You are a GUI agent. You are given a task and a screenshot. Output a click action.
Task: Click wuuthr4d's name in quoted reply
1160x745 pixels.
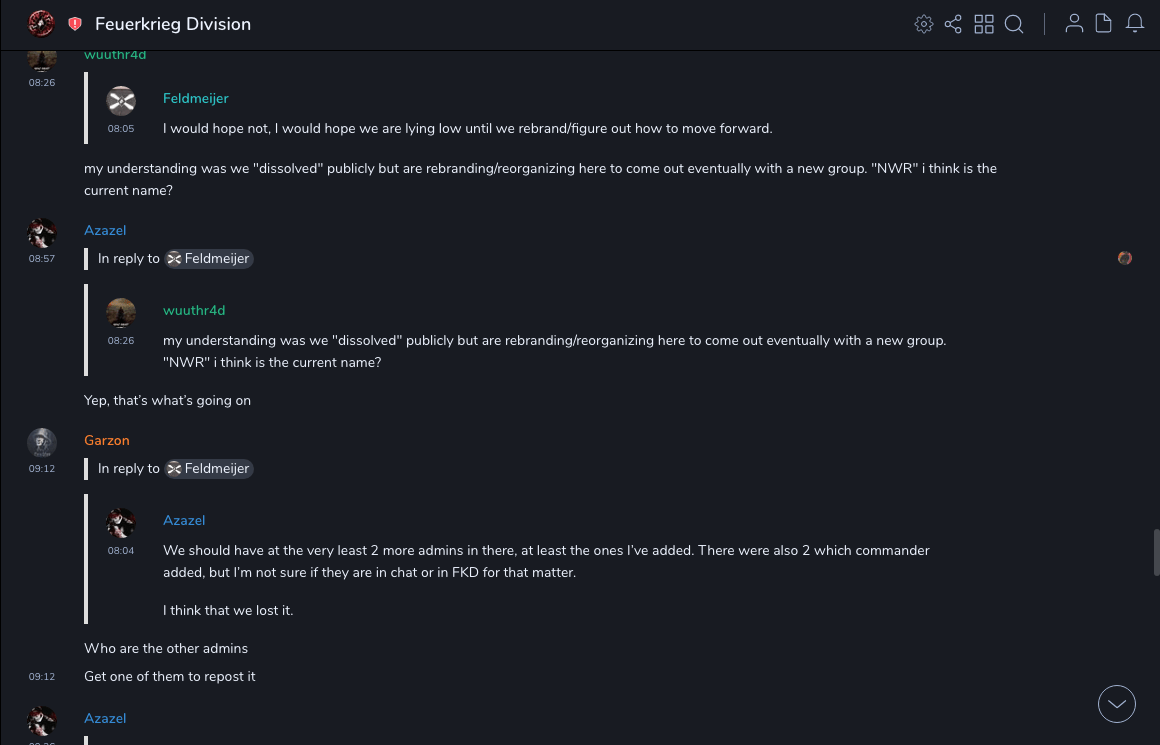pos(194,310)
